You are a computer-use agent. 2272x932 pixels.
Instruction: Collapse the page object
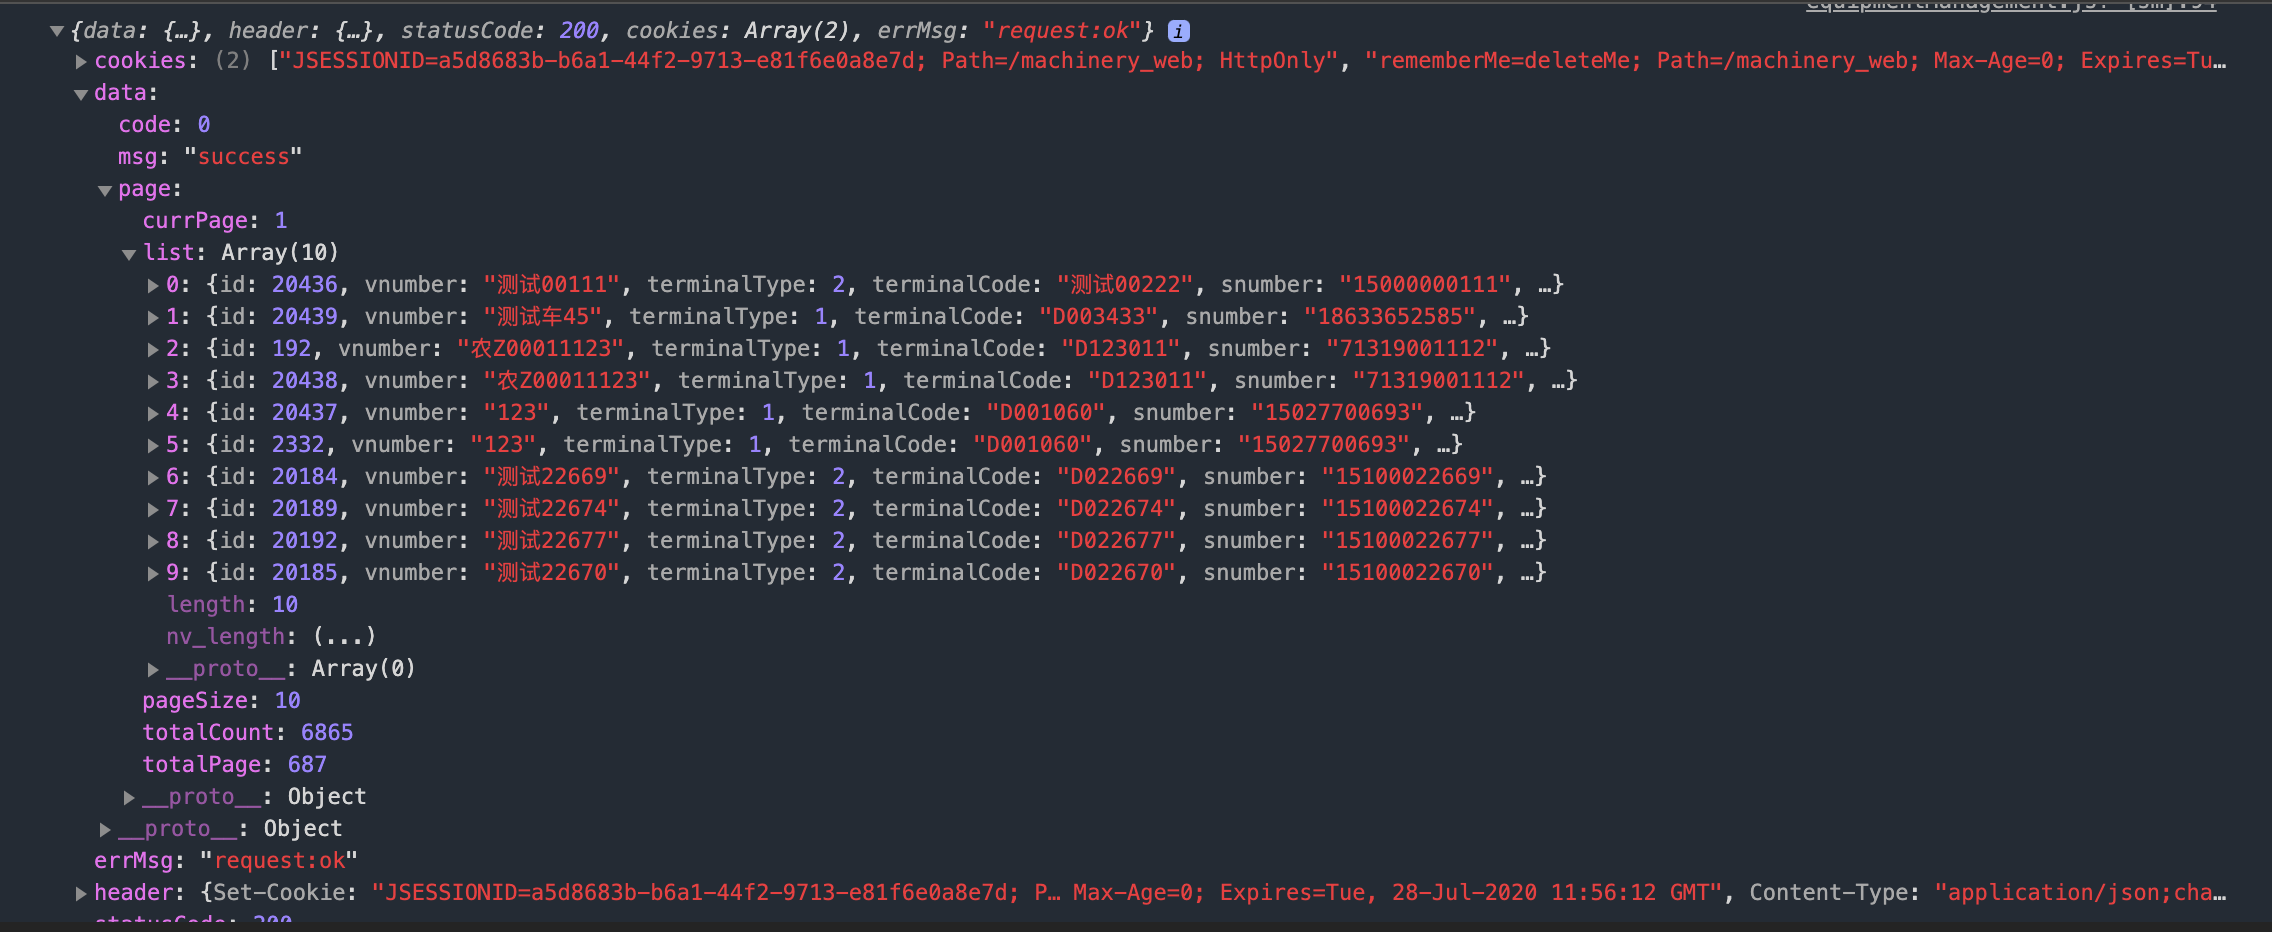pyautogui.click(x=105, y=190)
